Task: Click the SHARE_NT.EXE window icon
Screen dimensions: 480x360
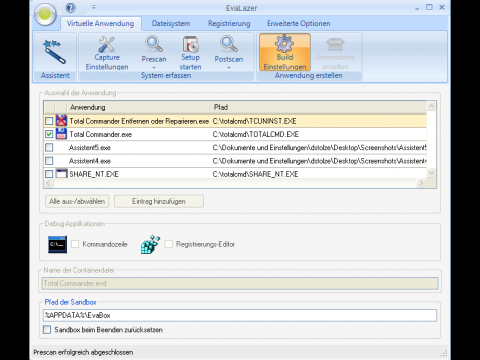Action: coord(61,173)
